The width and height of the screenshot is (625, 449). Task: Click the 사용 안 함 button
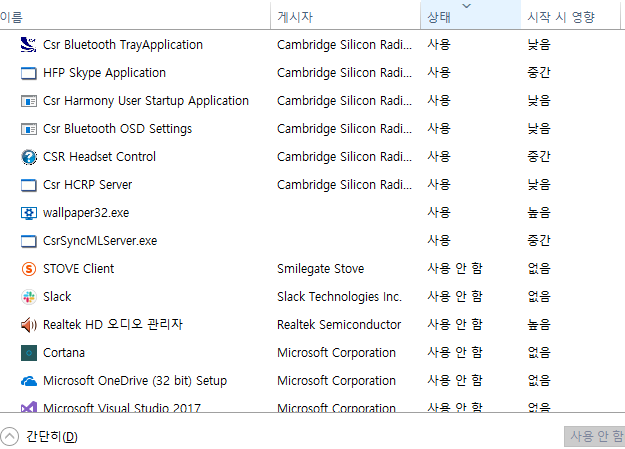595,436
